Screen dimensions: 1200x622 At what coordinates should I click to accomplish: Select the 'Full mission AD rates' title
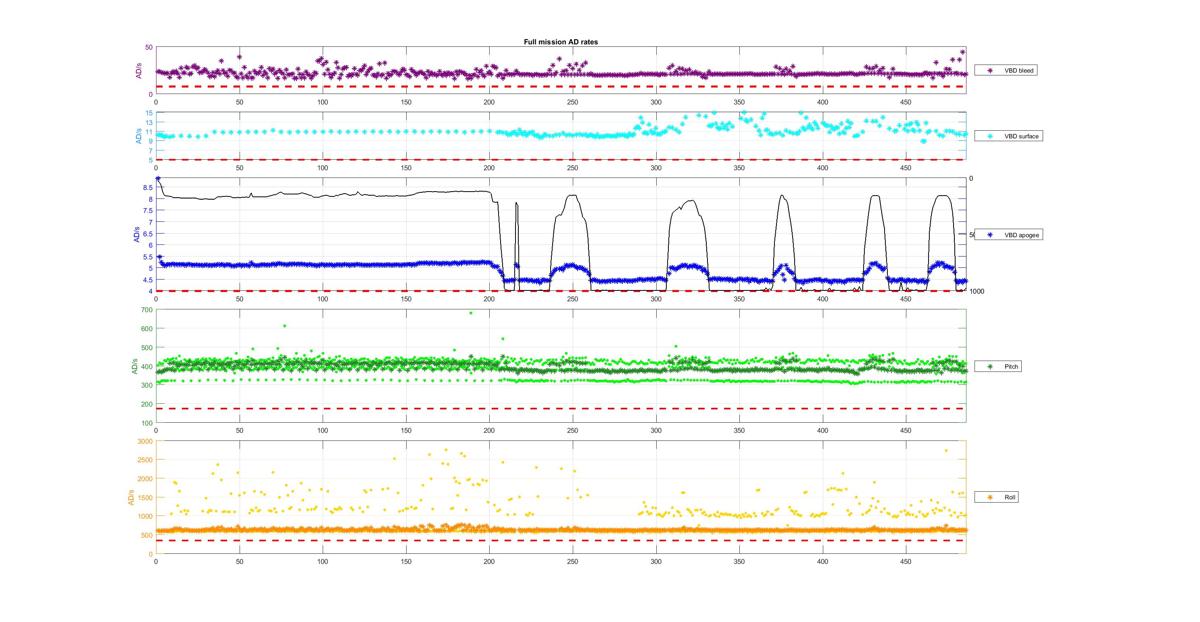561,42
